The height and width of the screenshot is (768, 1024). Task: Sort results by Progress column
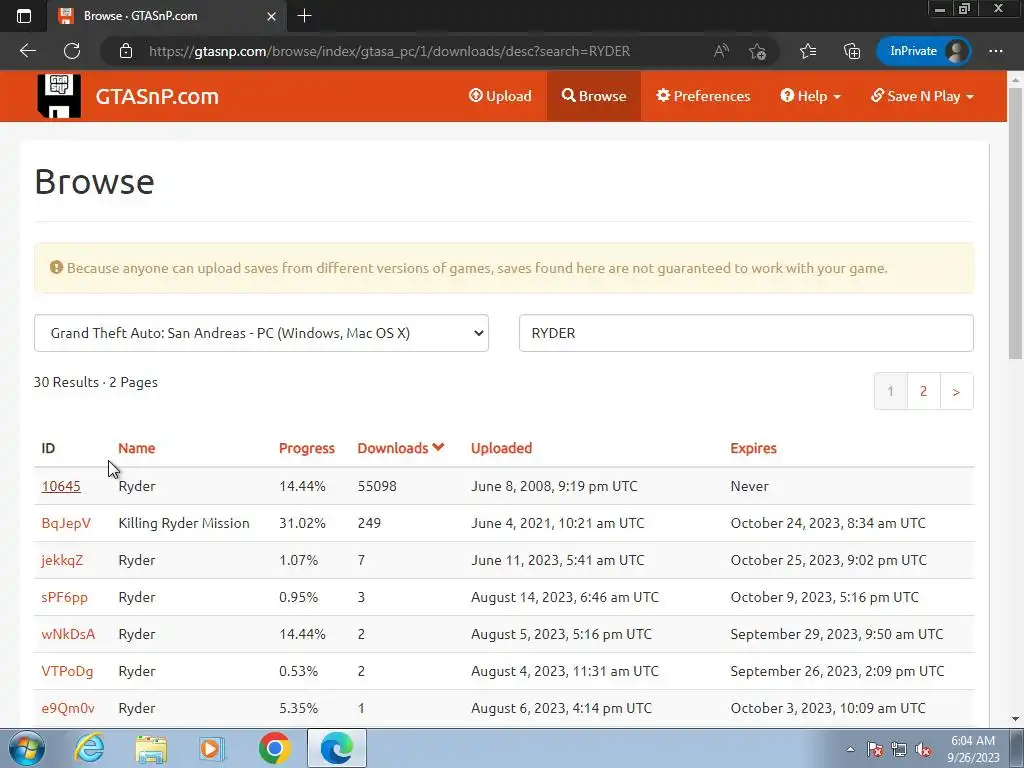pyautogui.click(x=306, y=448)
